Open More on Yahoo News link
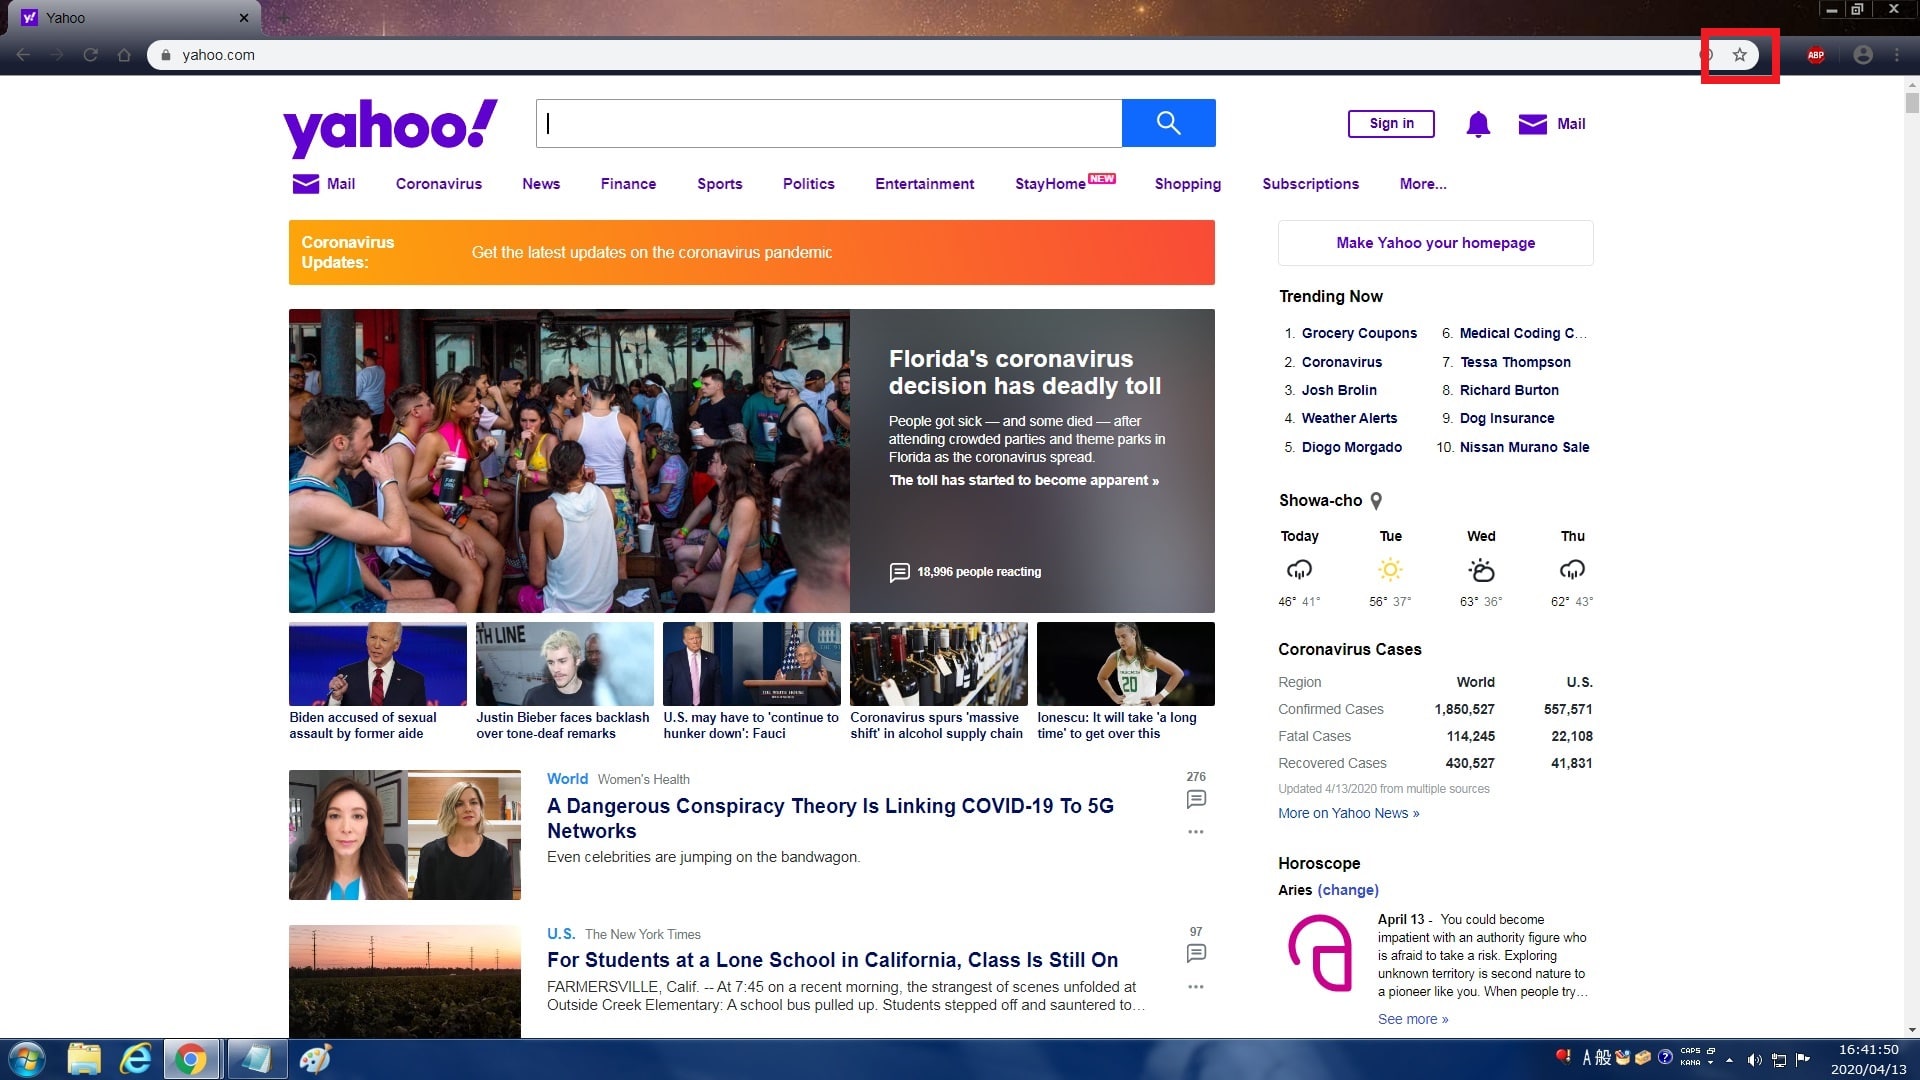Viewport: 1920px width, 1080px height. point(1348,813)
